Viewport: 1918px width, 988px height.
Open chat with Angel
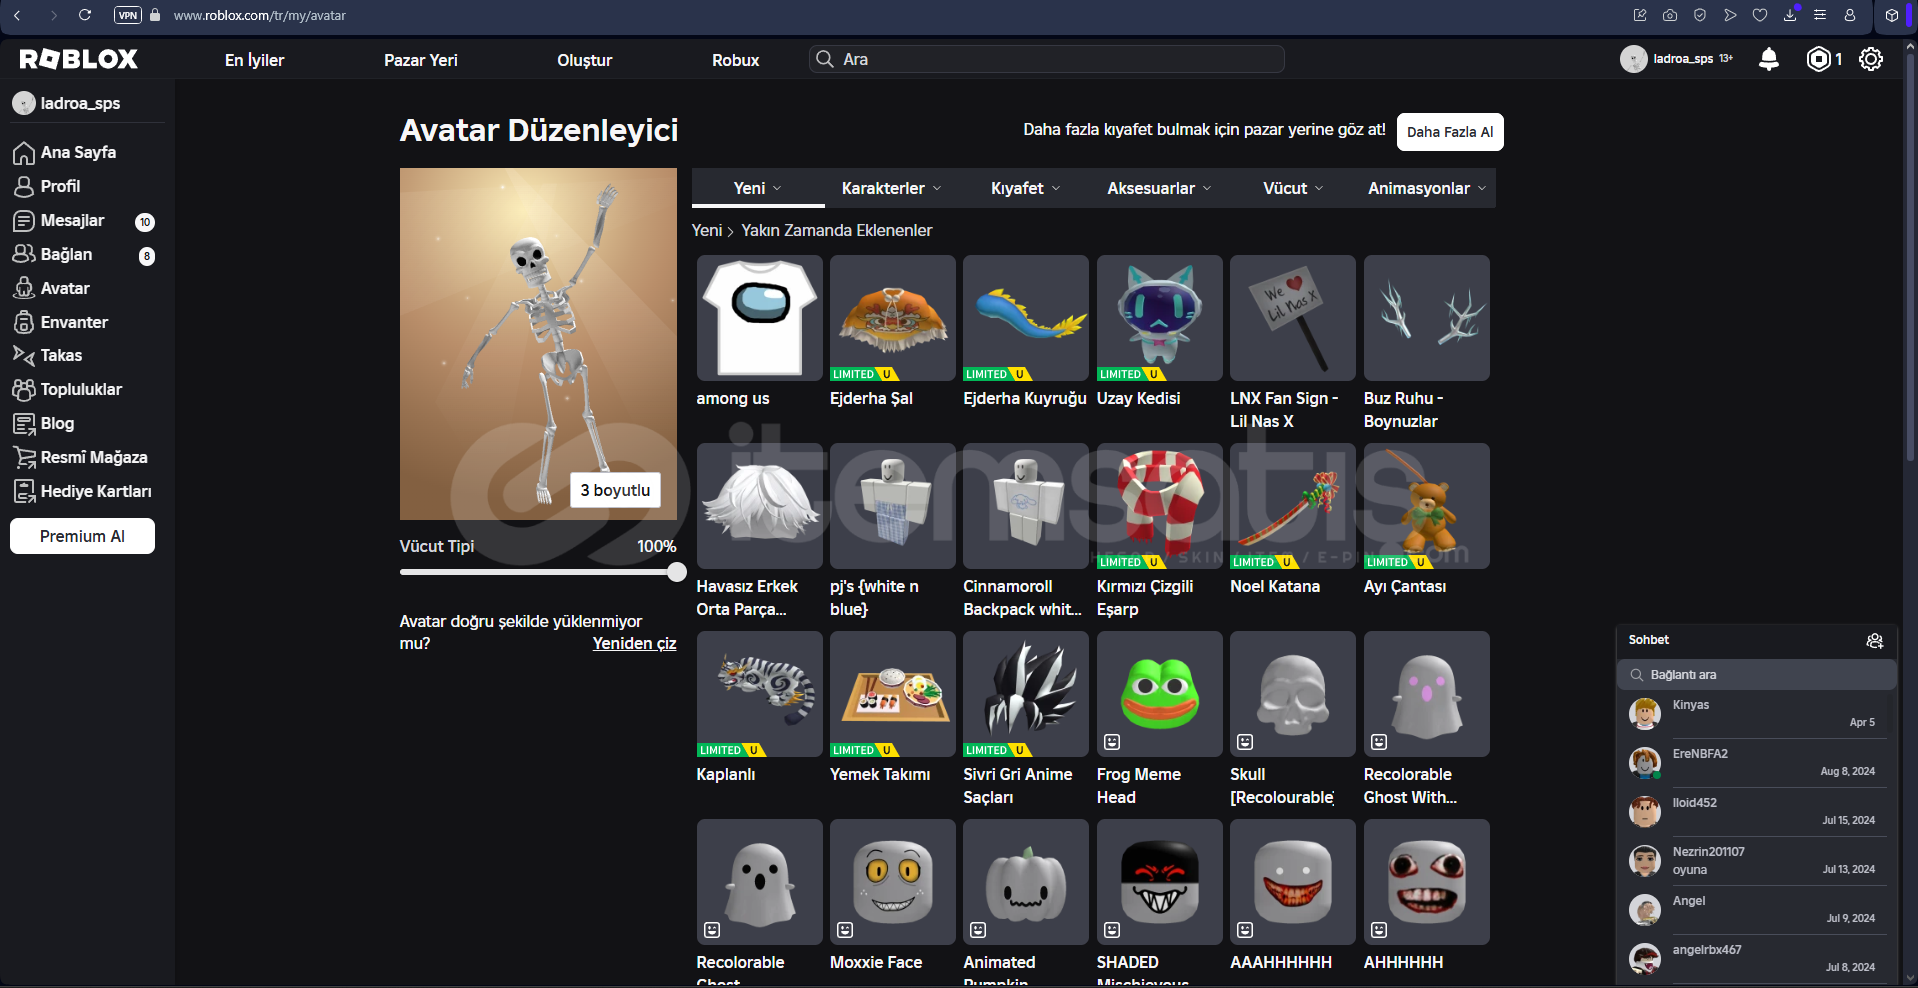(x=1757, y=910)
